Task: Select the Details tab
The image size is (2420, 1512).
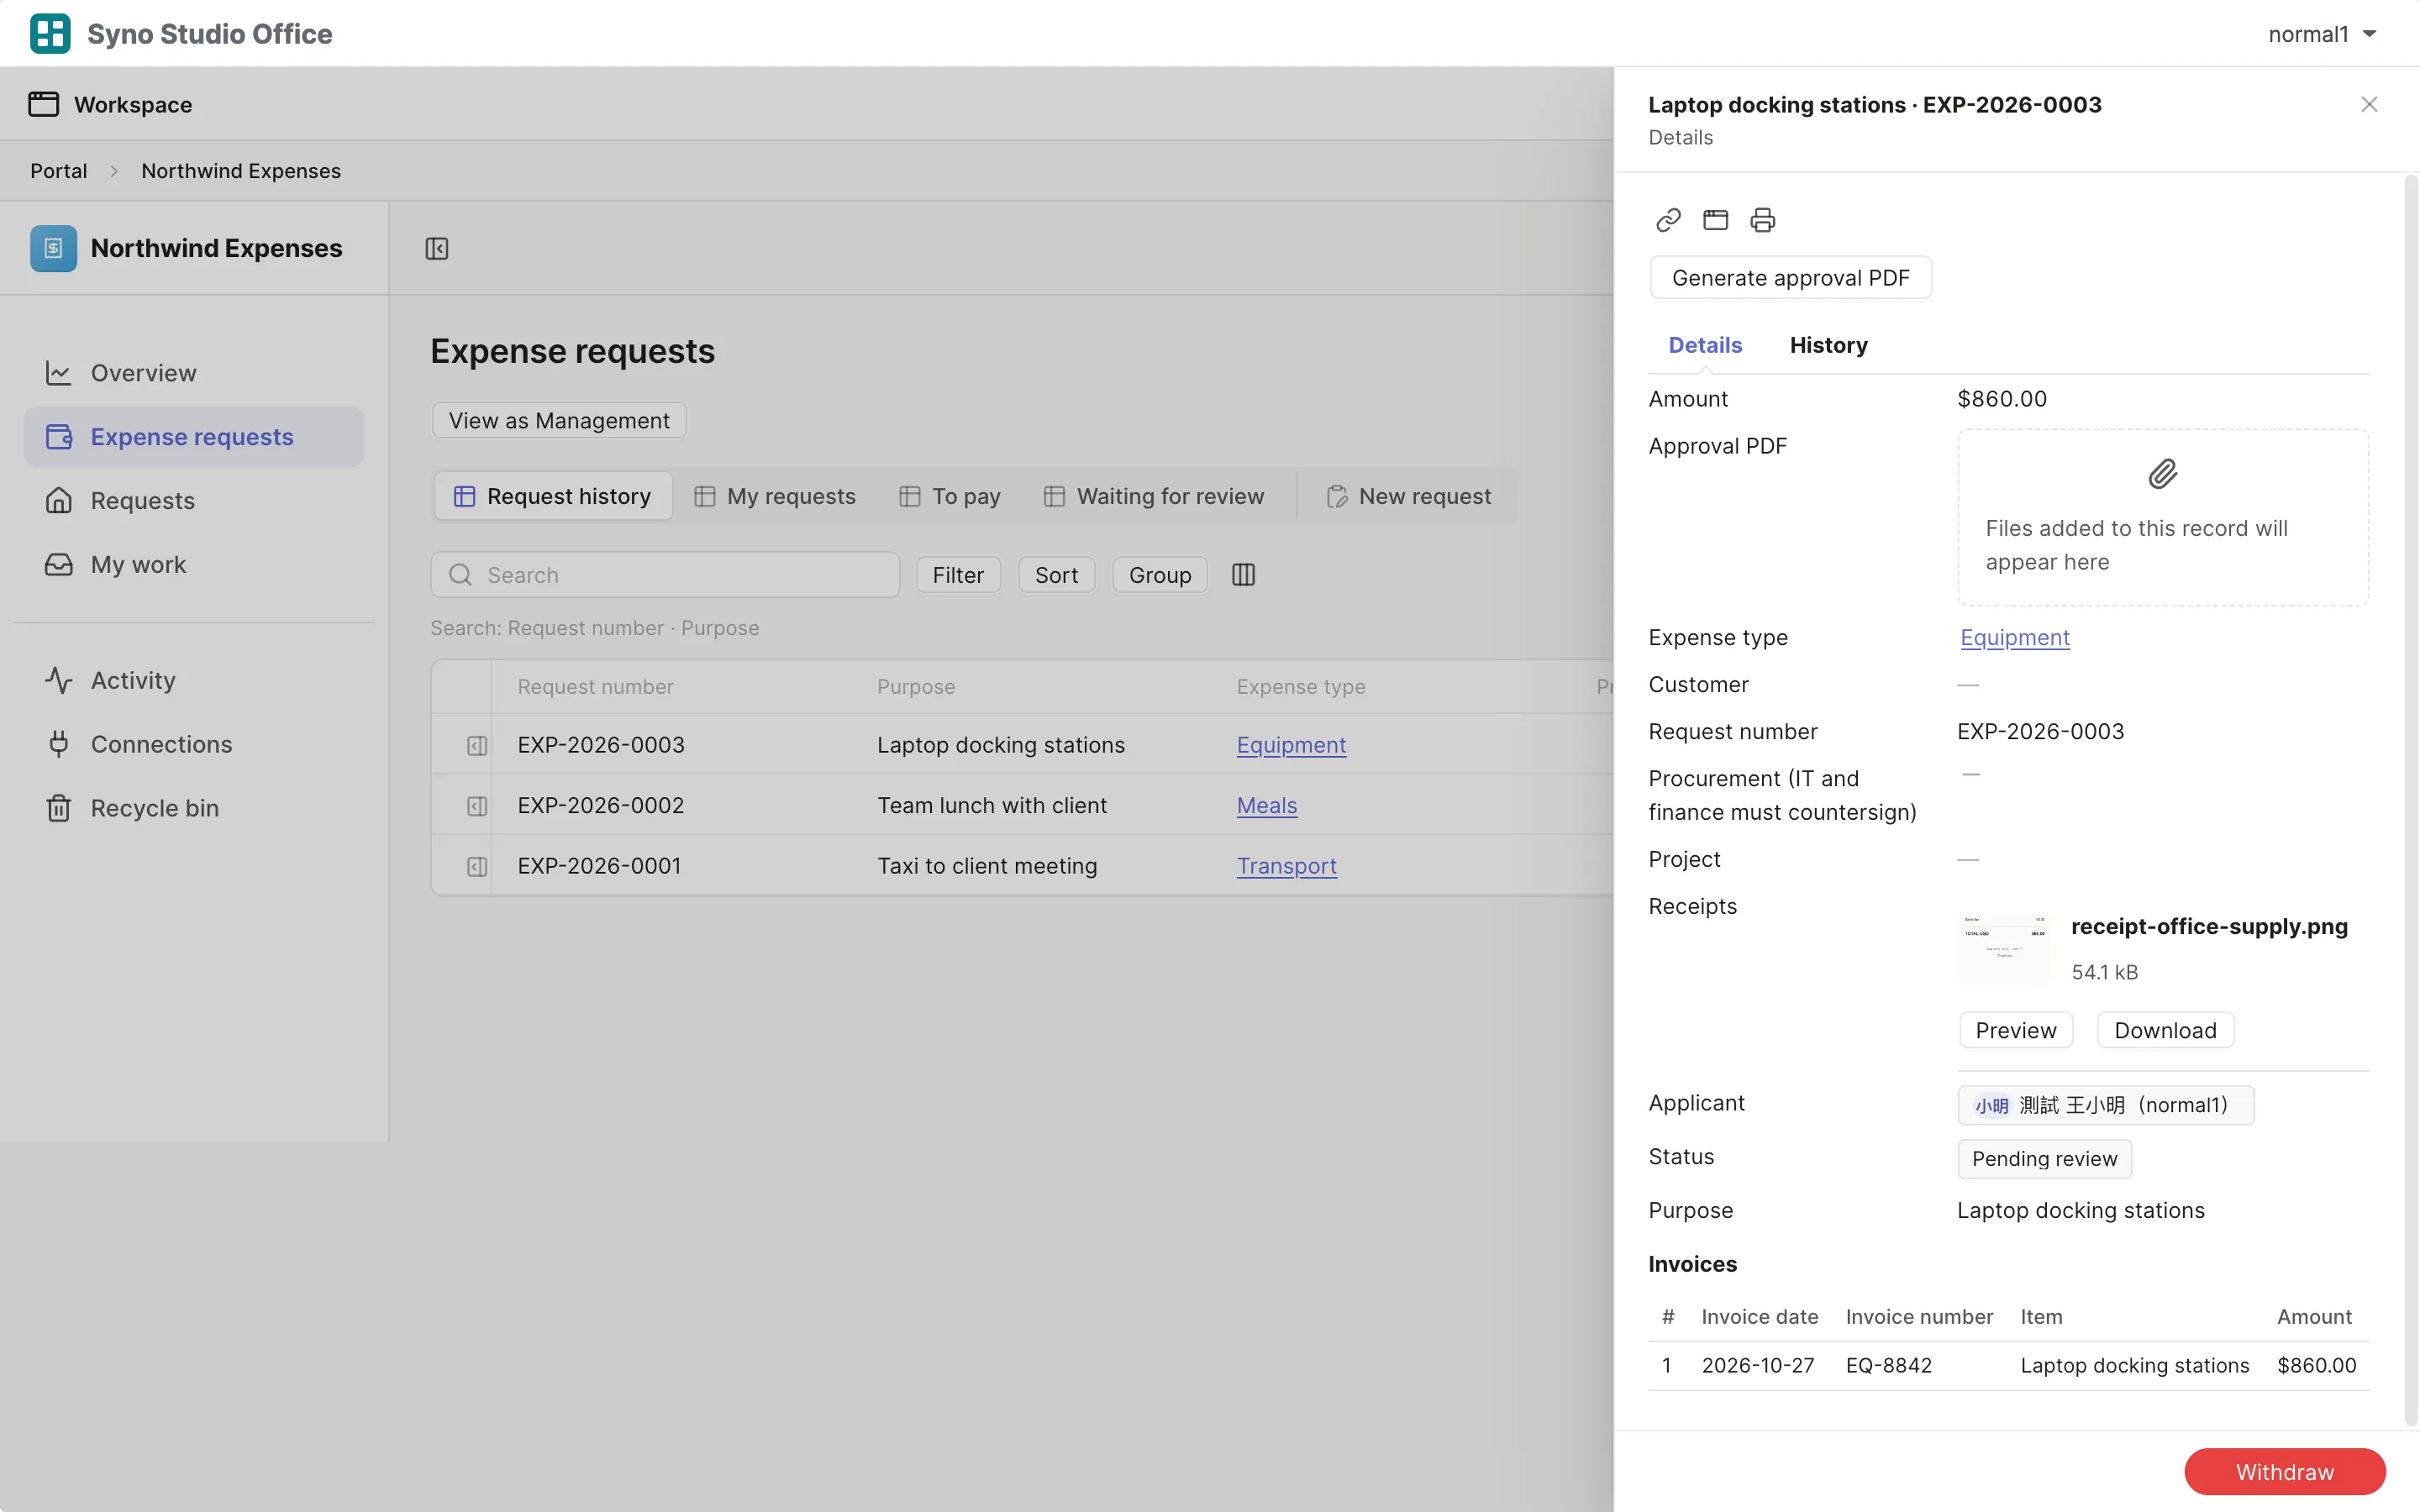Action: click(1705, 345)
